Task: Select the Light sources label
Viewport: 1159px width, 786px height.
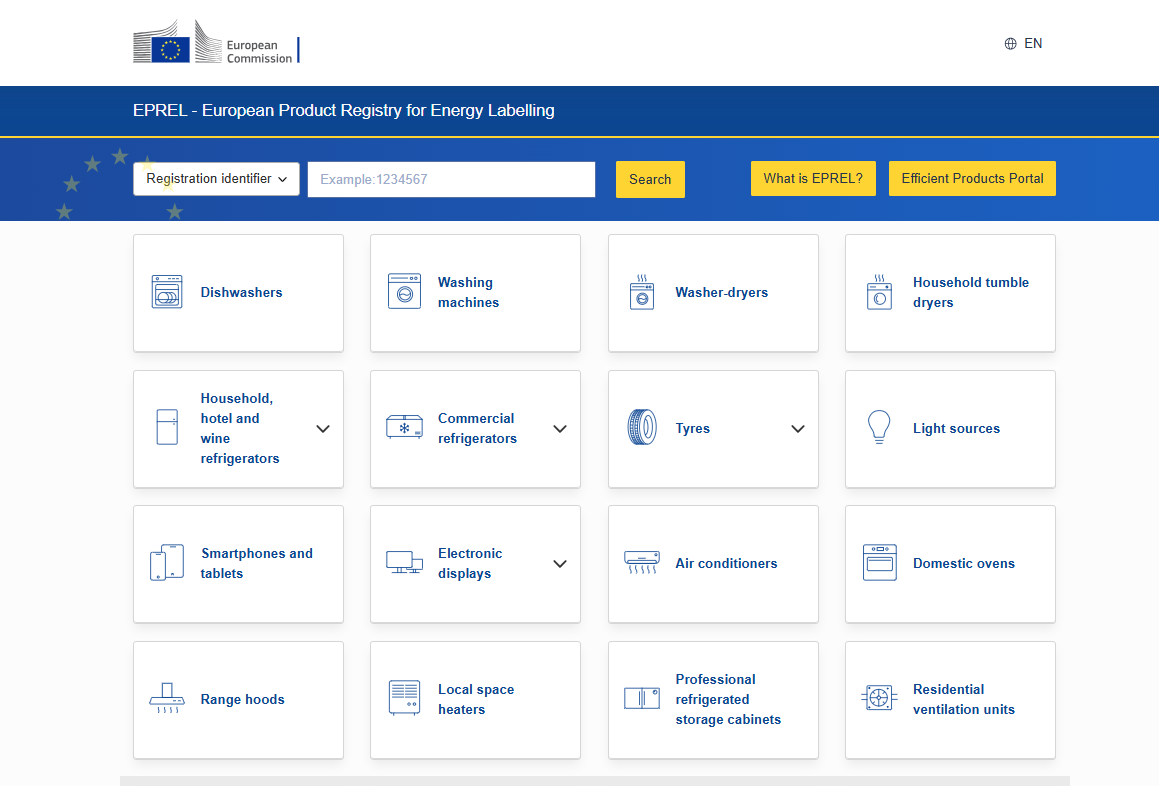Action: pos(956,429)
